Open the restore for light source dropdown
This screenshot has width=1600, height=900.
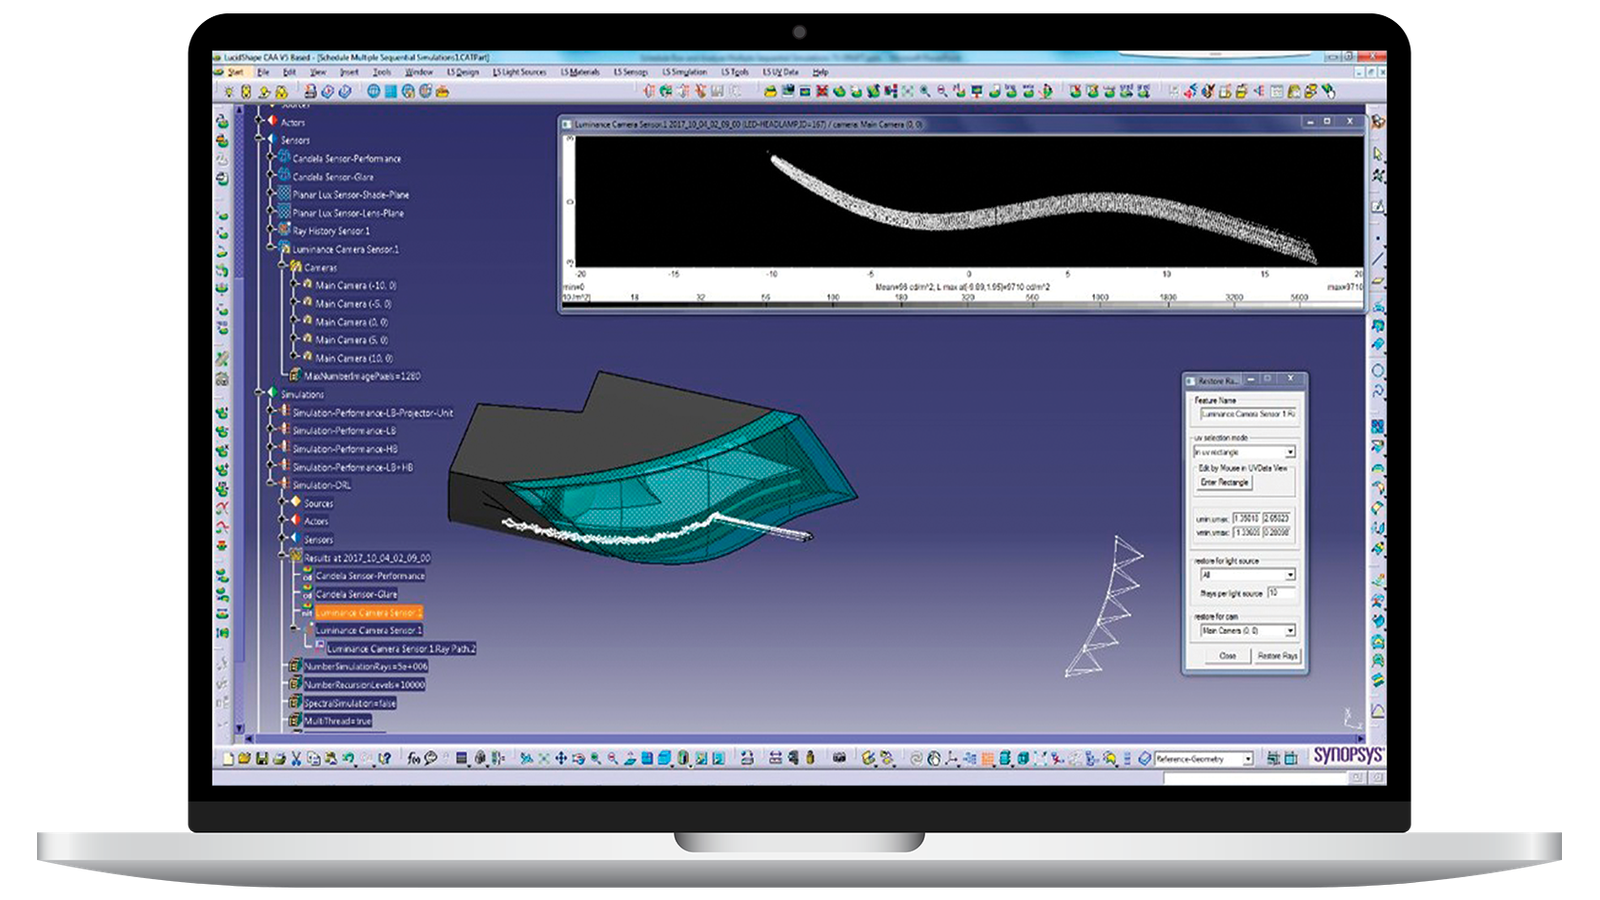pyautogui.click(x=1290, y=575)
